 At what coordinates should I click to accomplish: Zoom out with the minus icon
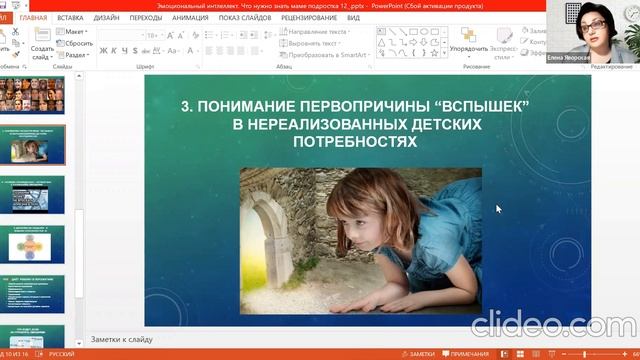tap(564, 354)
